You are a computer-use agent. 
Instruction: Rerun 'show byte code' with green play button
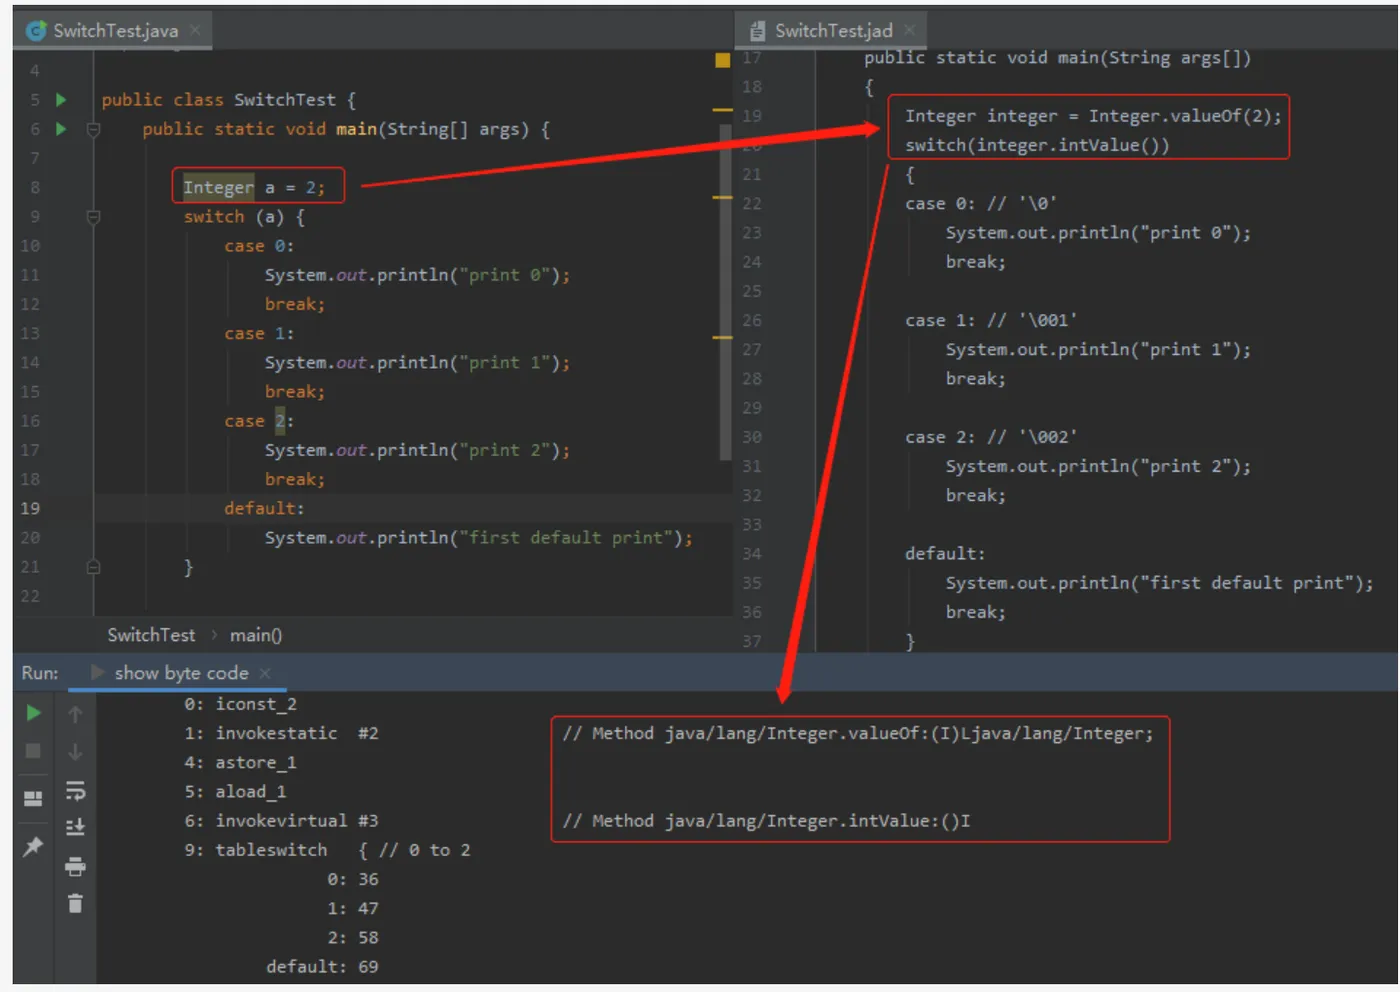[33, 713]
